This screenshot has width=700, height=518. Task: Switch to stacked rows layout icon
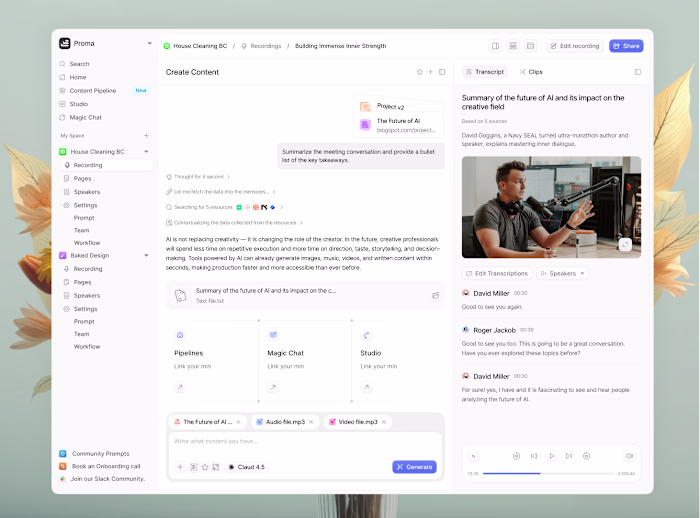tap(513, 46)
